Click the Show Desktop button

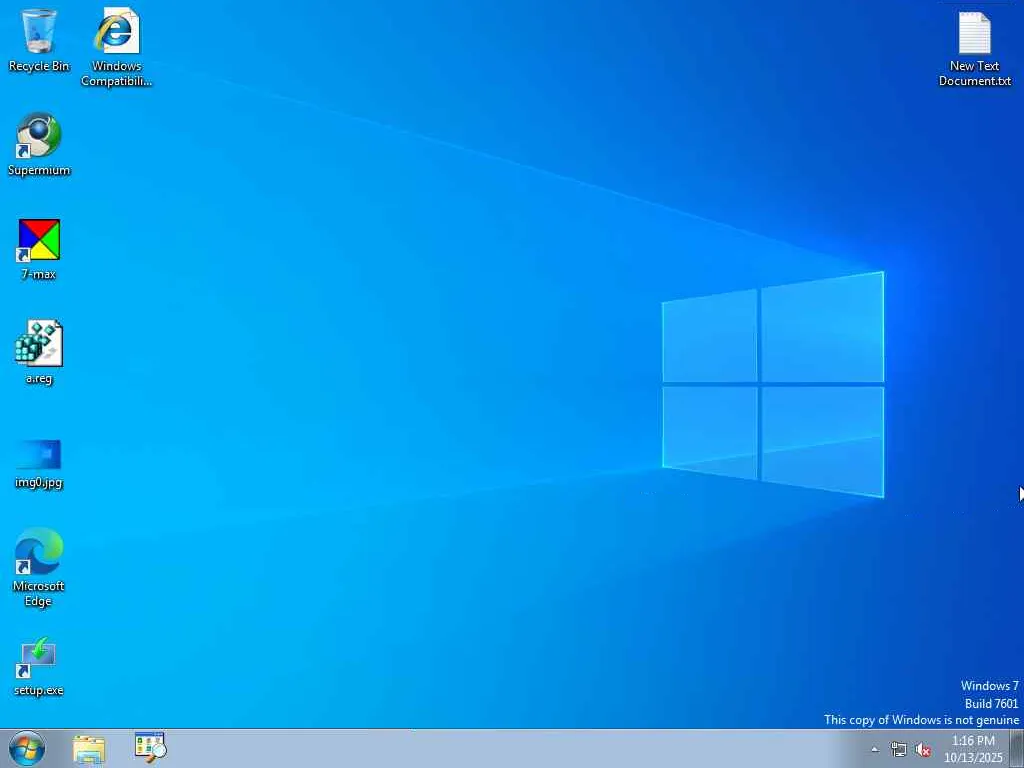click(x=1017, y=748)
